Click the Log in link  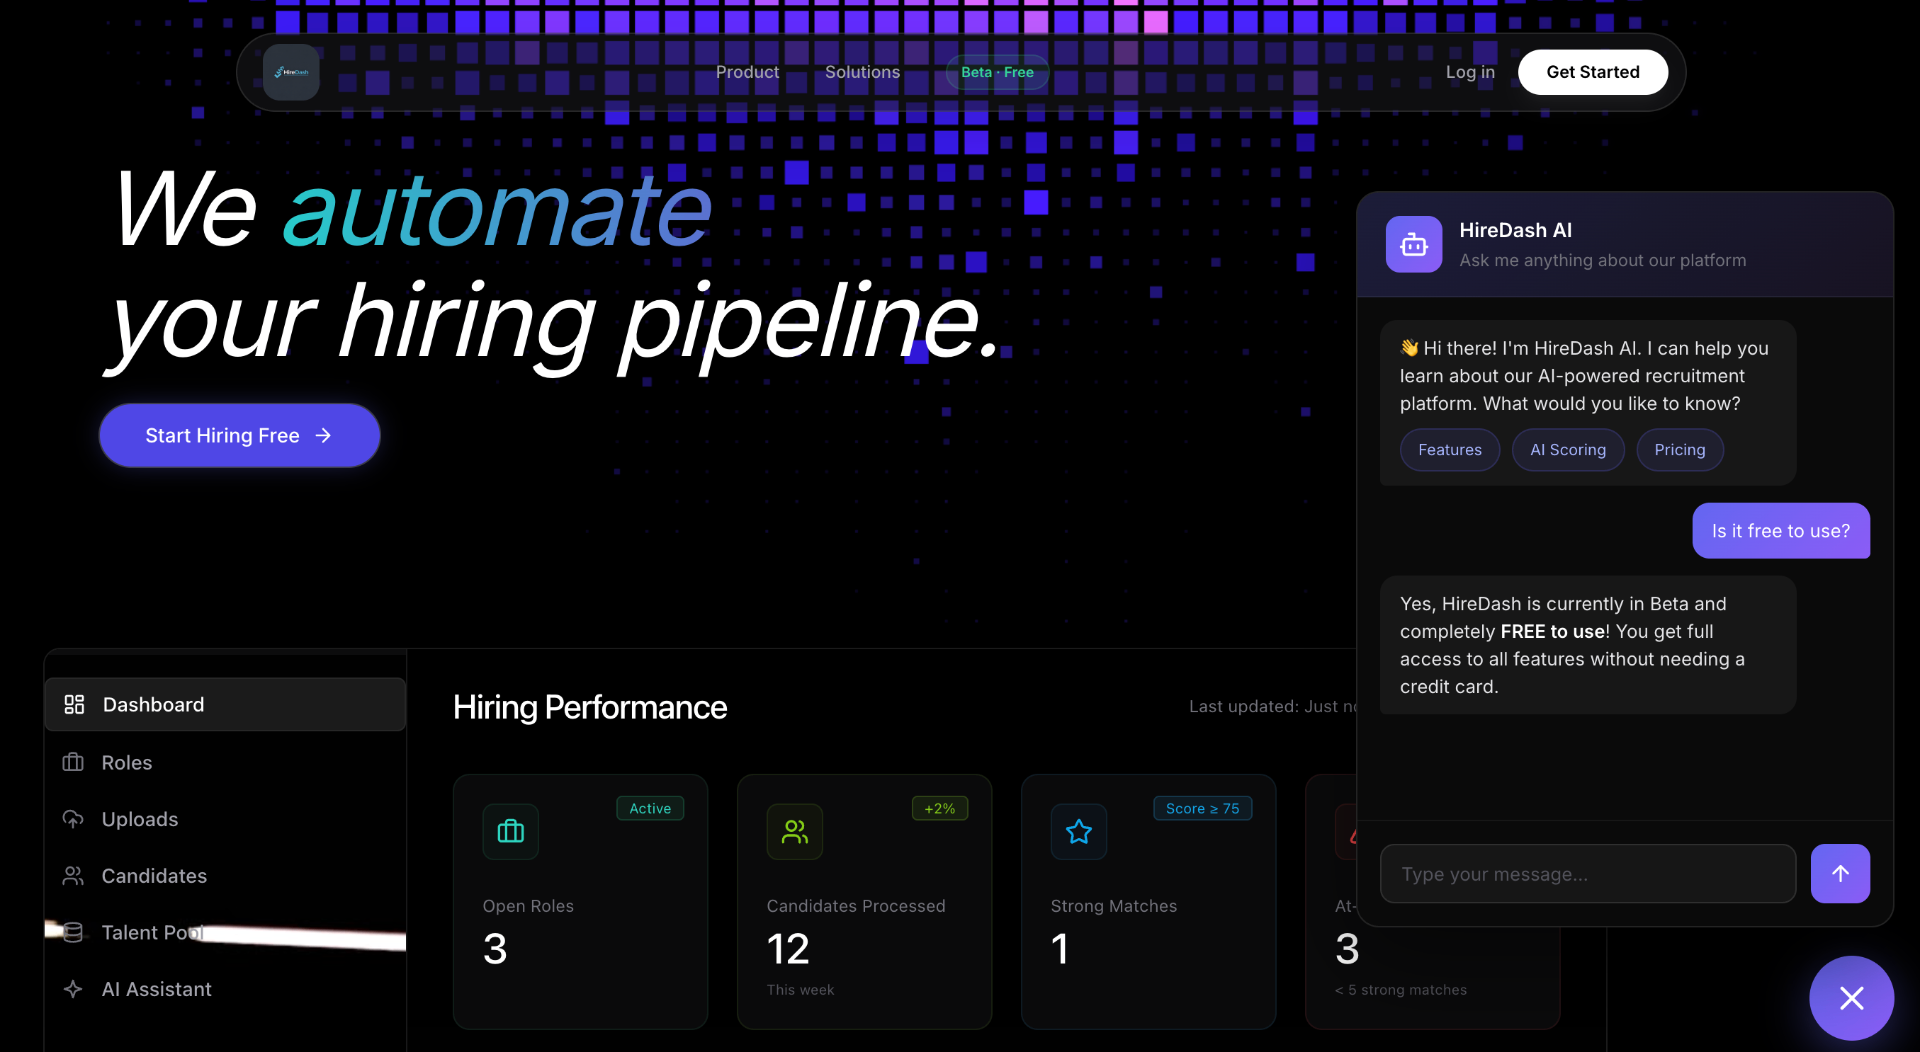[1470, 72]
